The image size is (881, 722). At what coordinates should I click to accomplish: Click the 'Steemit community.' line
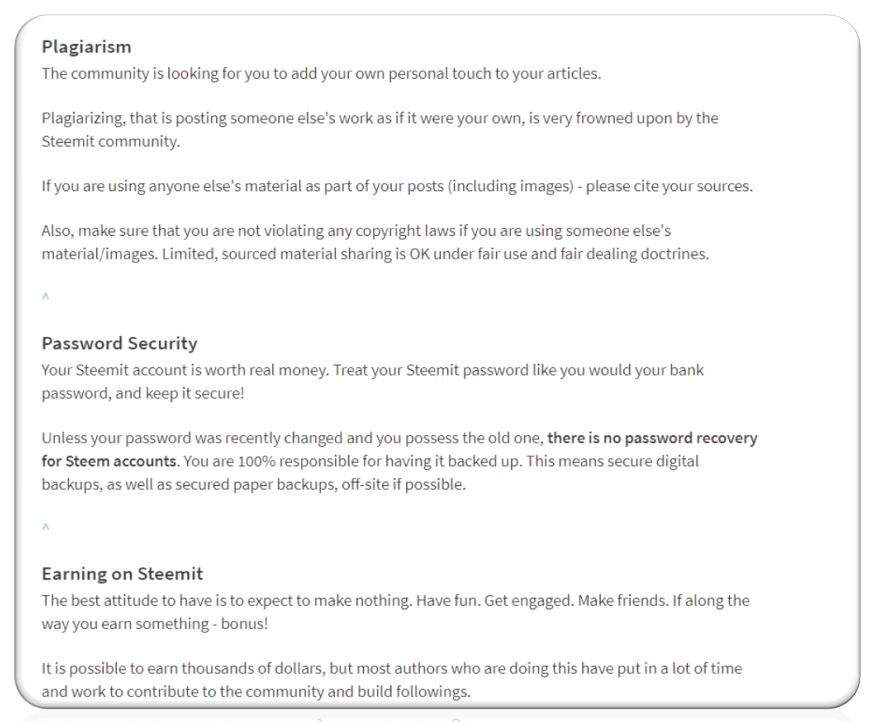point(111,141)
